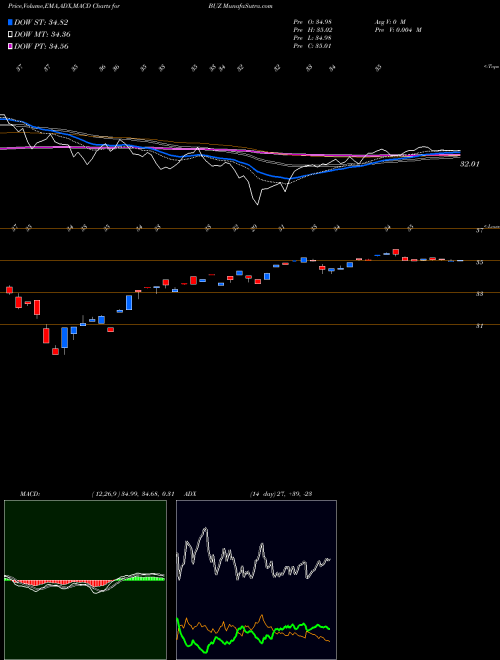Click the blue DOW ST legend swatch
This screenshot has height=660, width=500.
[x=10, y=22]
